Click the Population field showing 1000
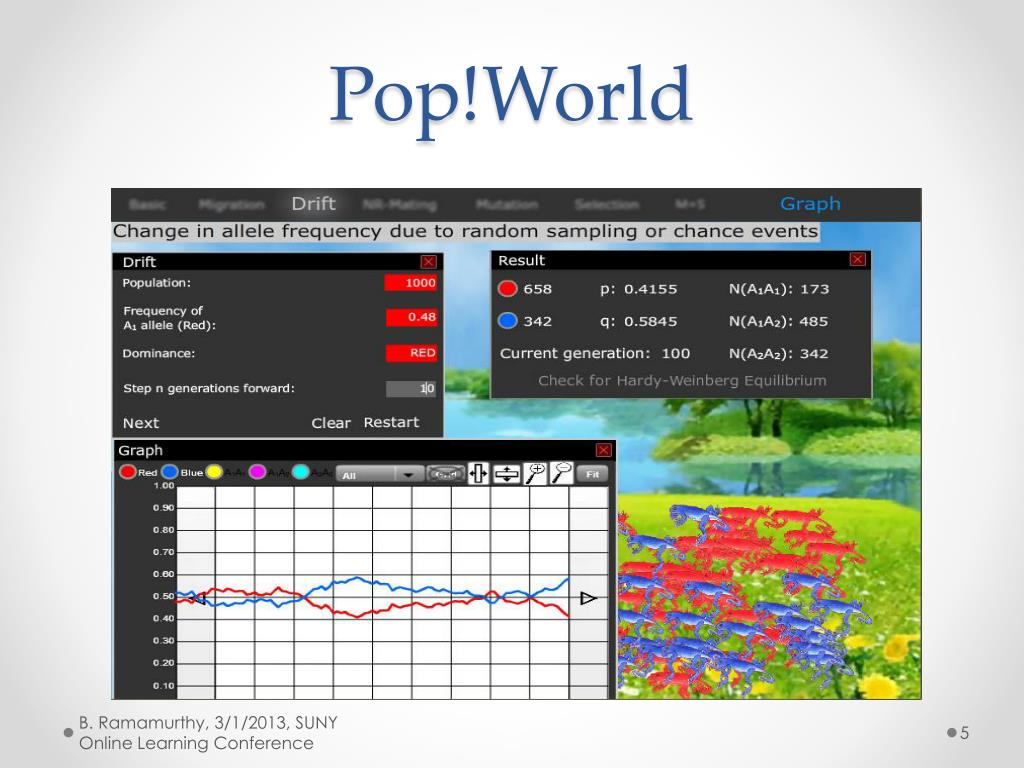The width and height of the screenshot is (1024, 768). pyautogui.click(x=411, y=283)
